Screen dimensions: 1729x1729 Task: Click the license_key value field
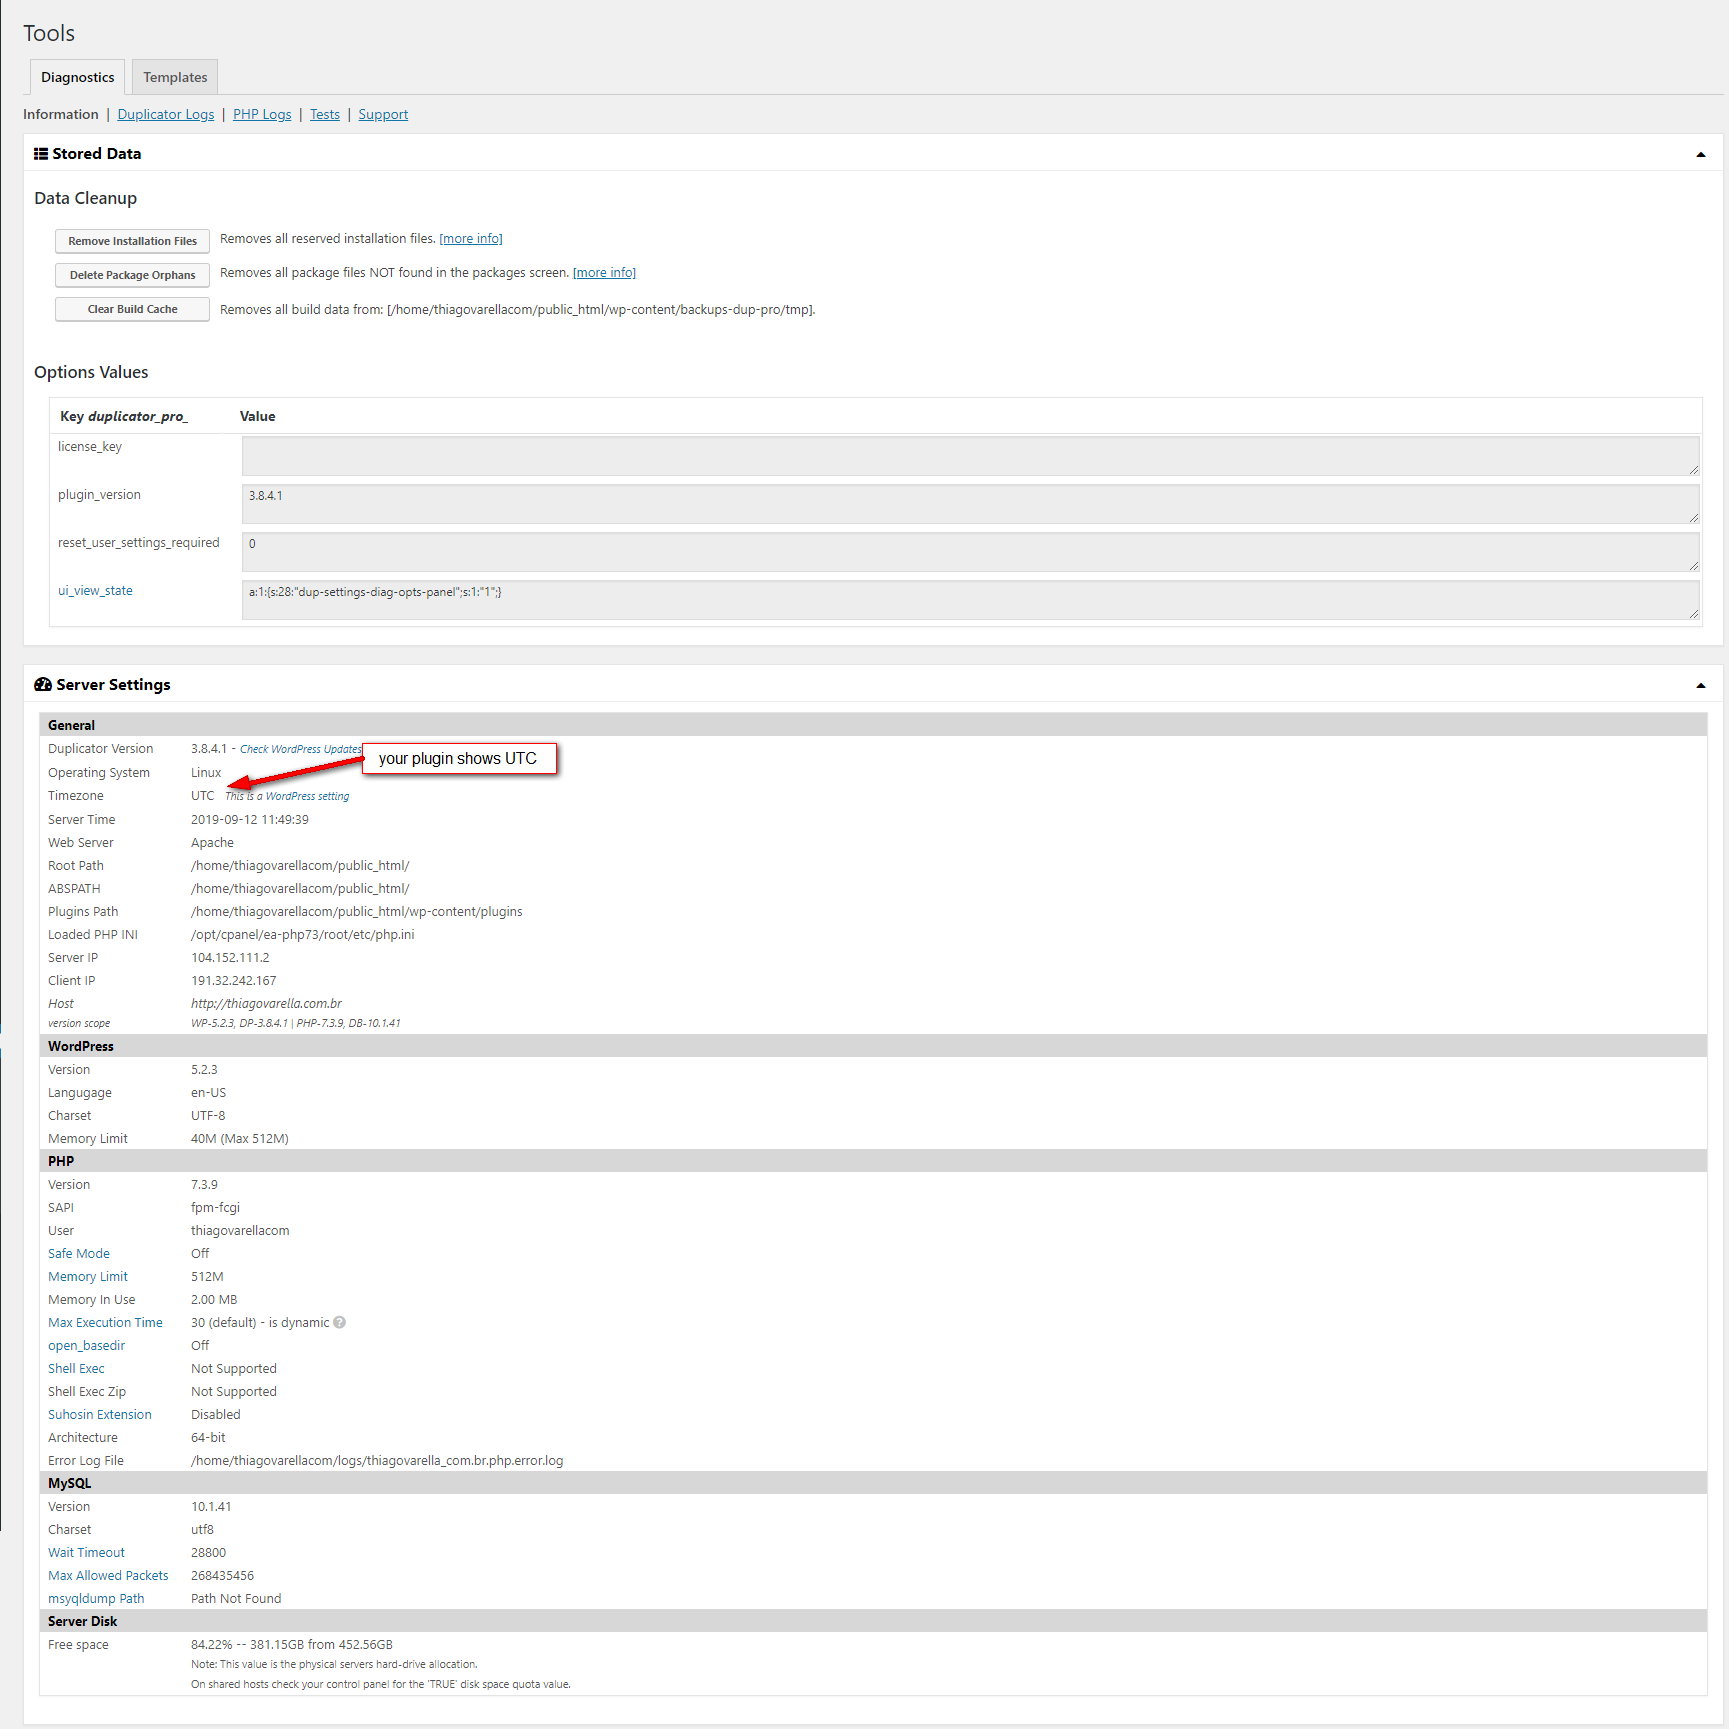pyautogui.click(x=971, y=456)
